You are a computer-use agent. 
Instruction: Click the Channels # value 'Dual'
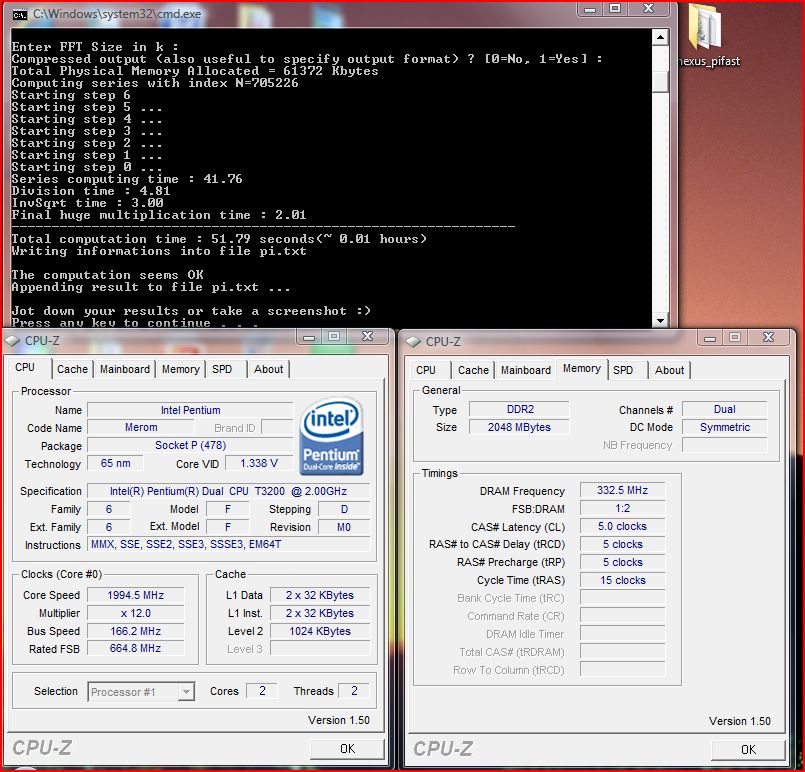pyautogui.click(x=724, y=409)
